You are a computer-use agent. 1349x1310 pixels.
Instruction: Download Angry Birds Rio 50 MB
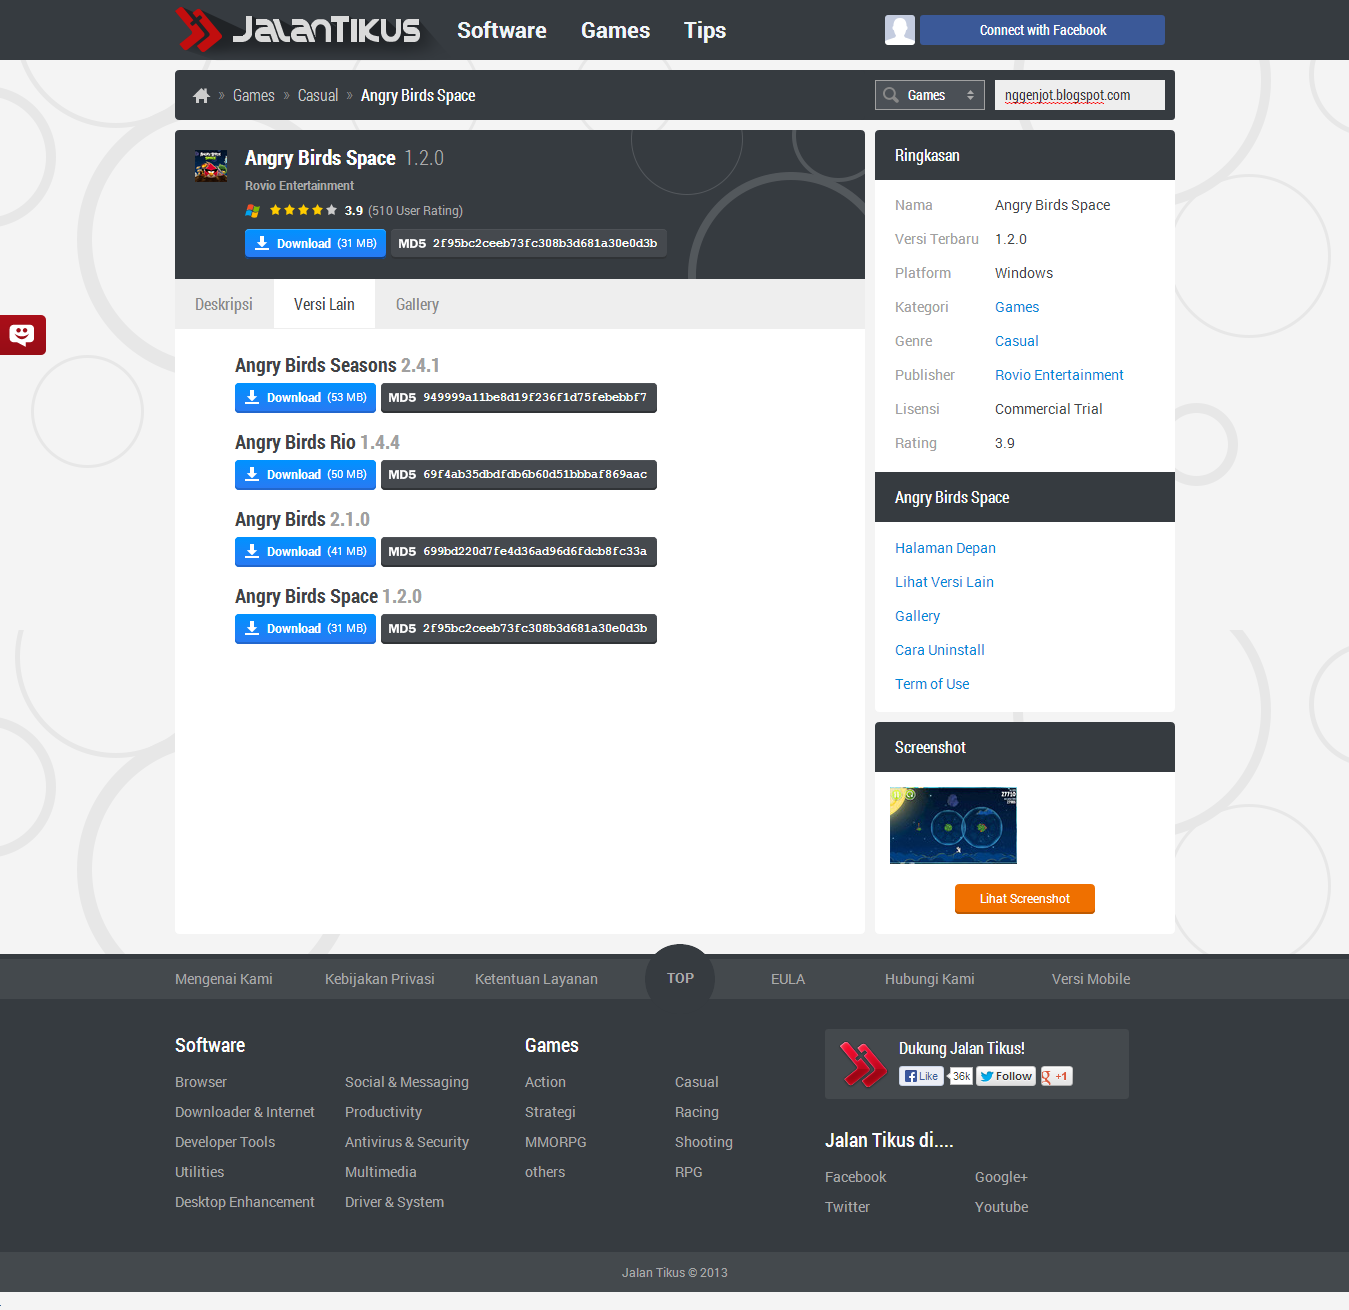pyautogui.click(x=305, y=474)
